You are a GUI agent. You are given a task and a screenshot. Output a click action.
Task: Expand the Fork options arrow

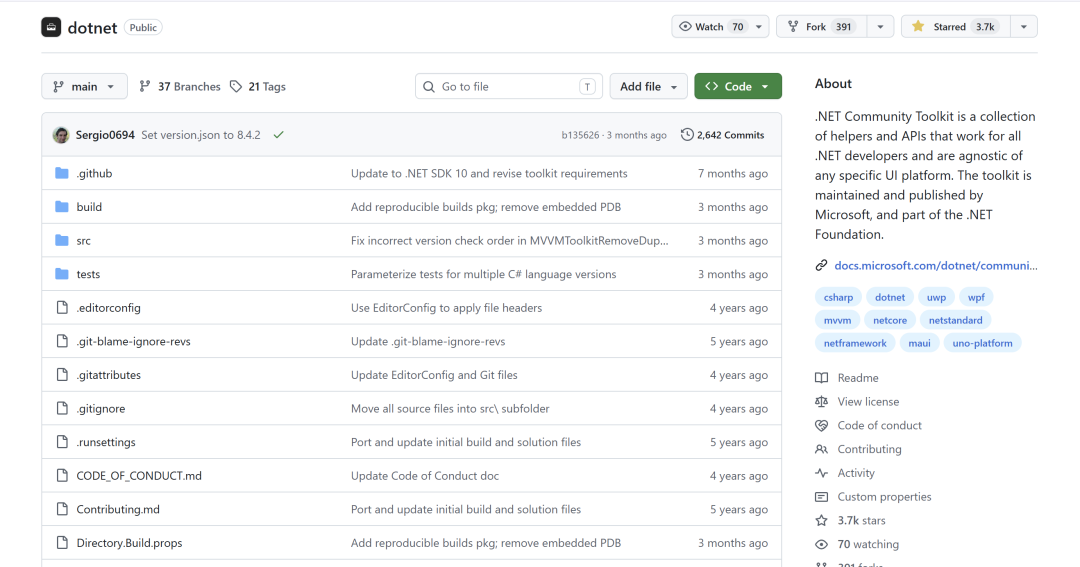click(x=880, y=27)
